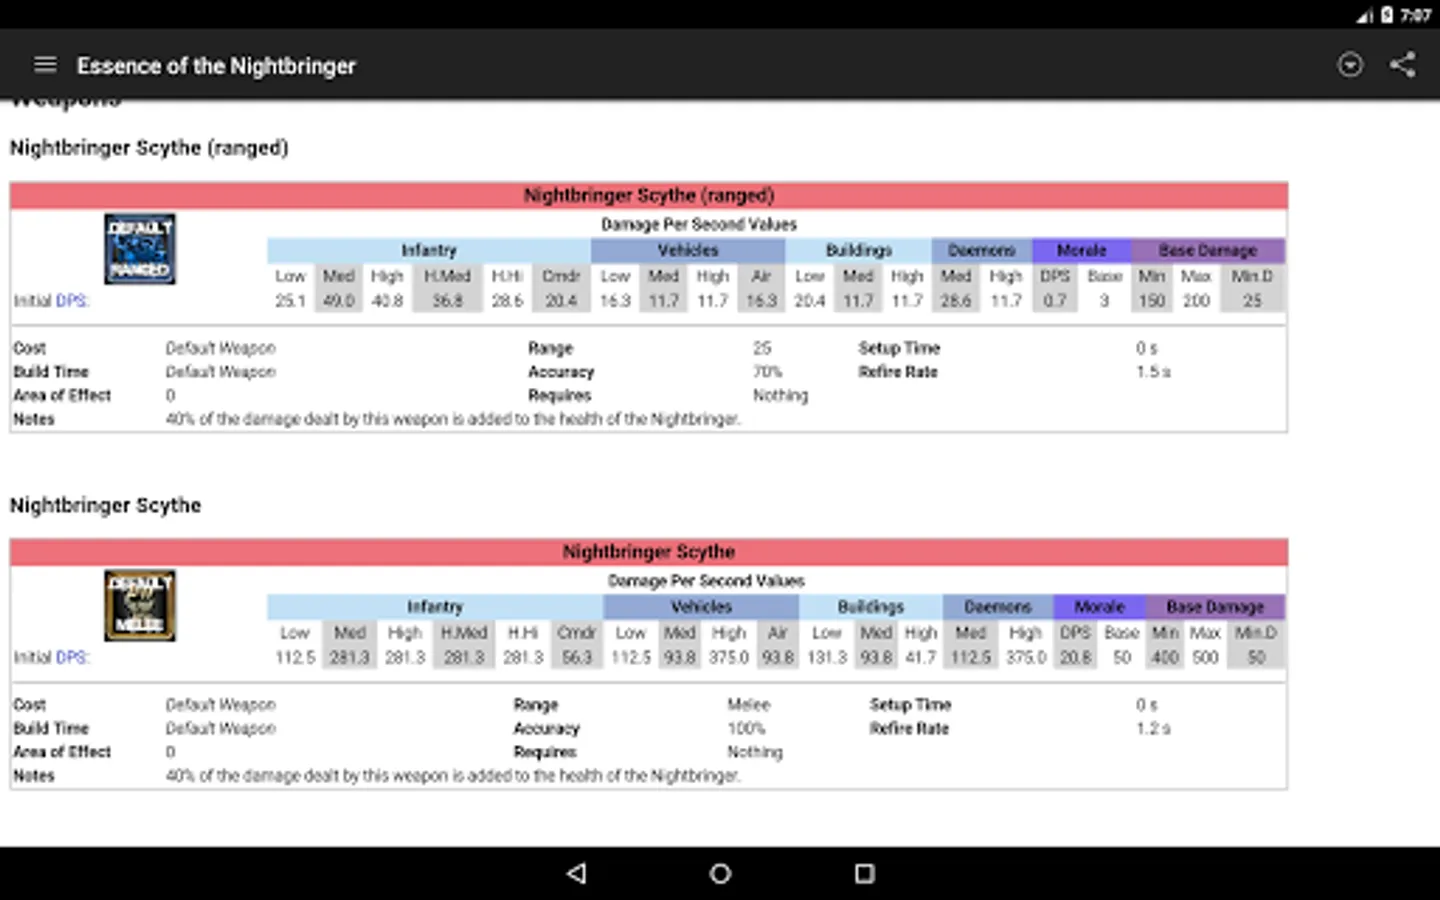Click melee base damage Max value 500

coord(1205,657)
